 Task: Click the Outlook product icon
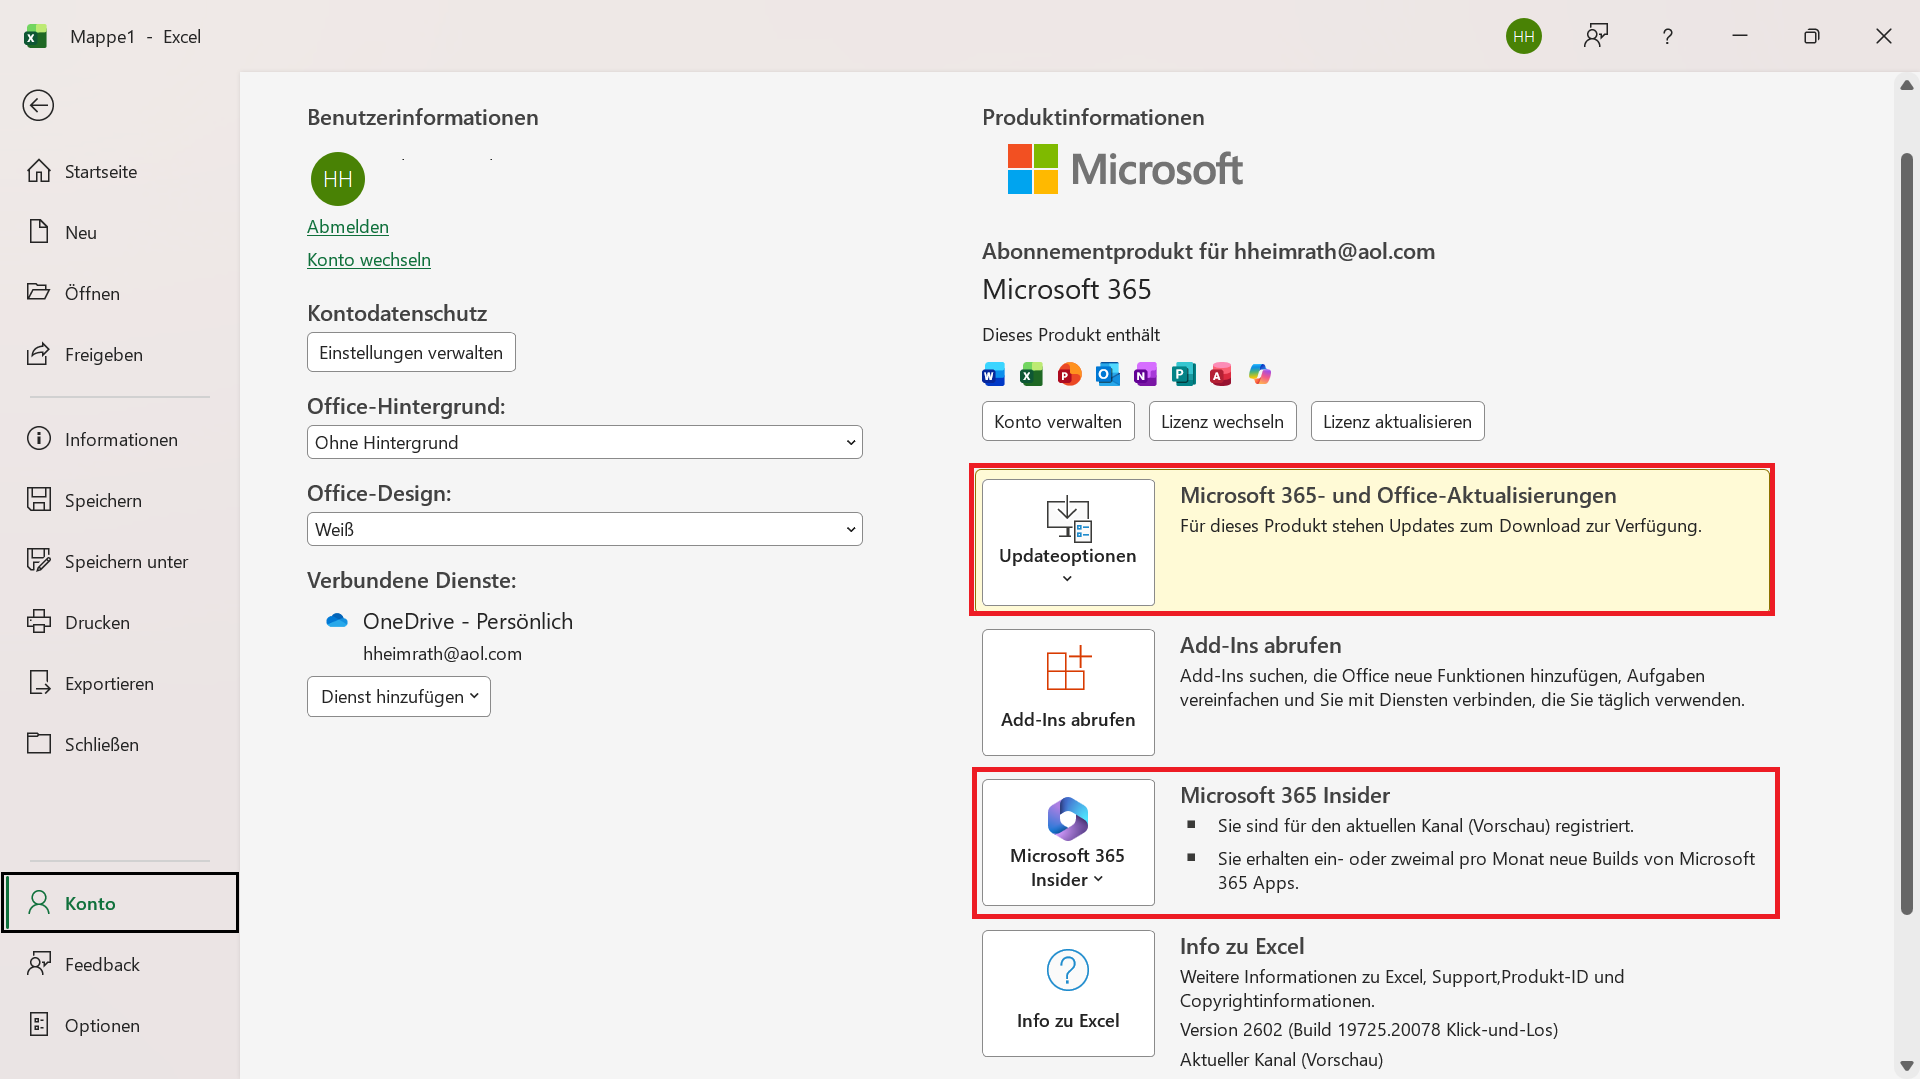(x=1107, y=375)
